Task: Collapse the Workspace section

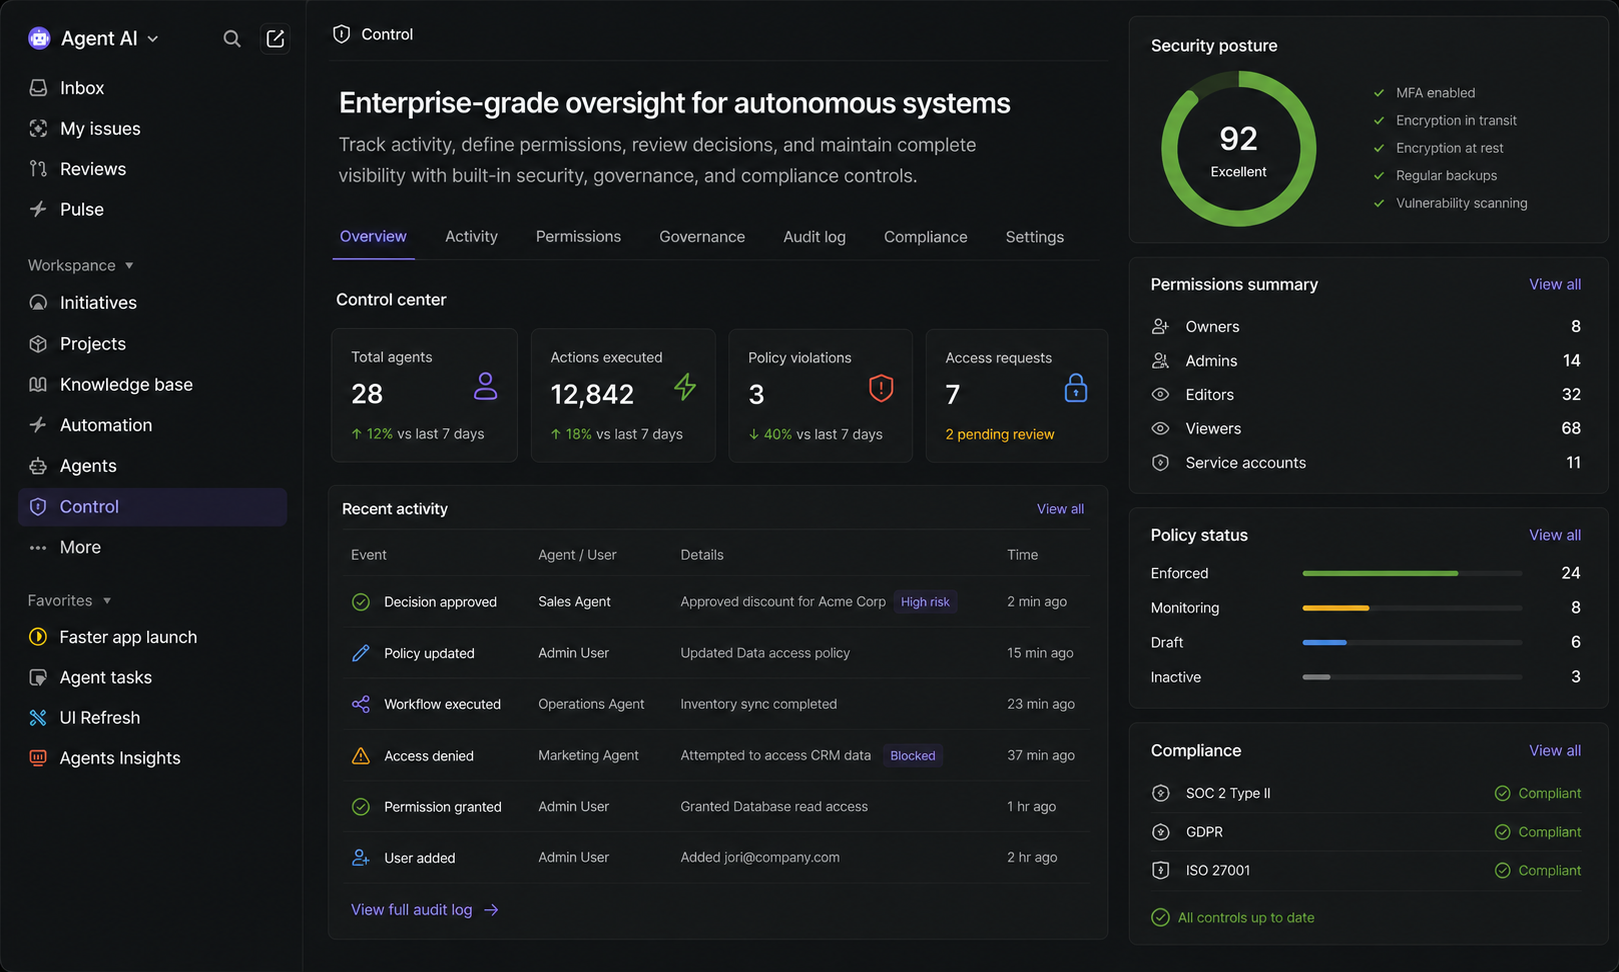Action: pos(81,265)
